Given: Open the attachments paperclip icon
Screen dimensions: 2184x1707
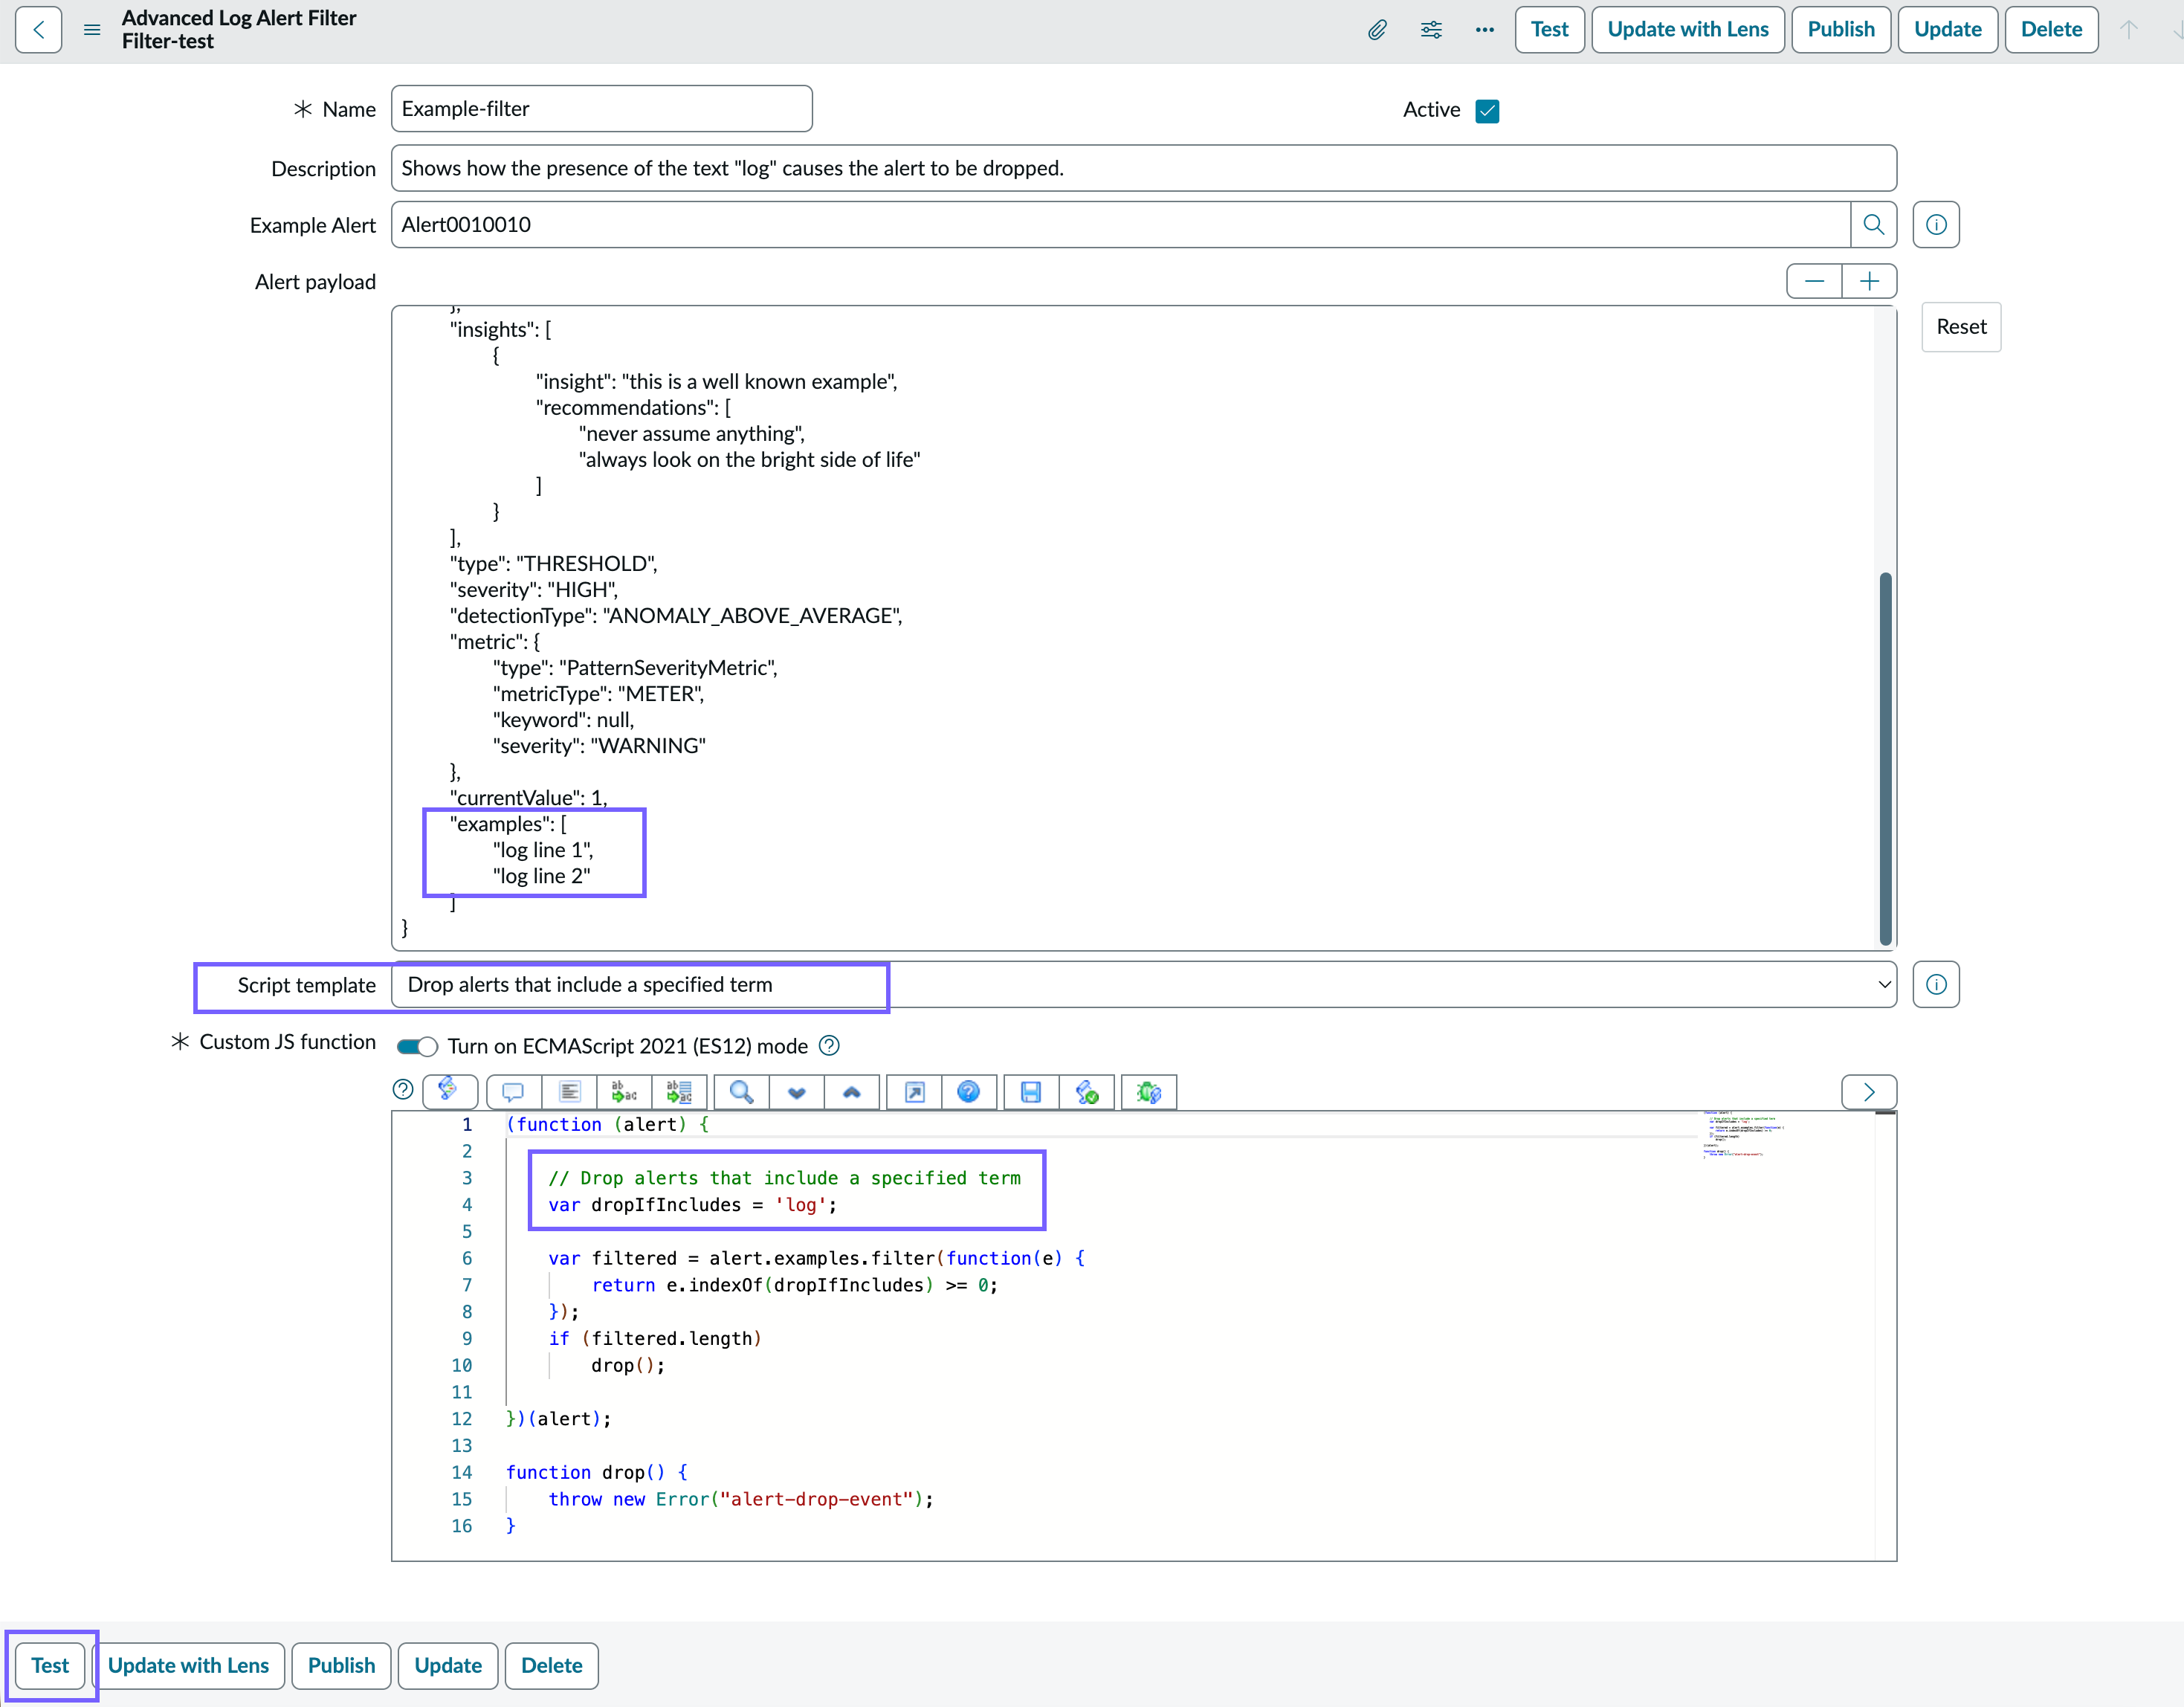Looking at the screenshot, I should [1377, 30].
